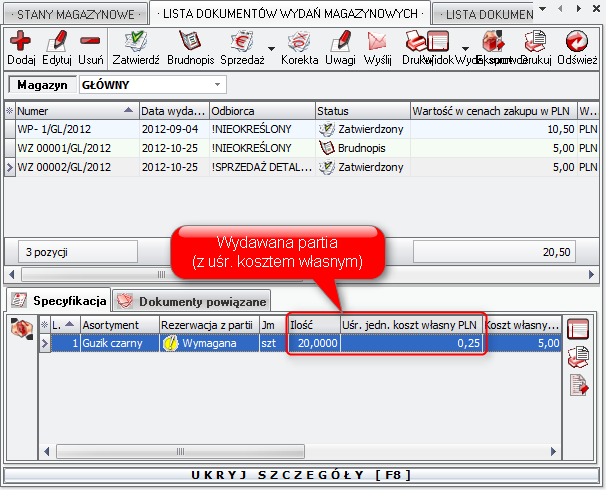606x490 pixels.
Task: Click the Wyślij (send) envelope icon
Action: (378, 46)
